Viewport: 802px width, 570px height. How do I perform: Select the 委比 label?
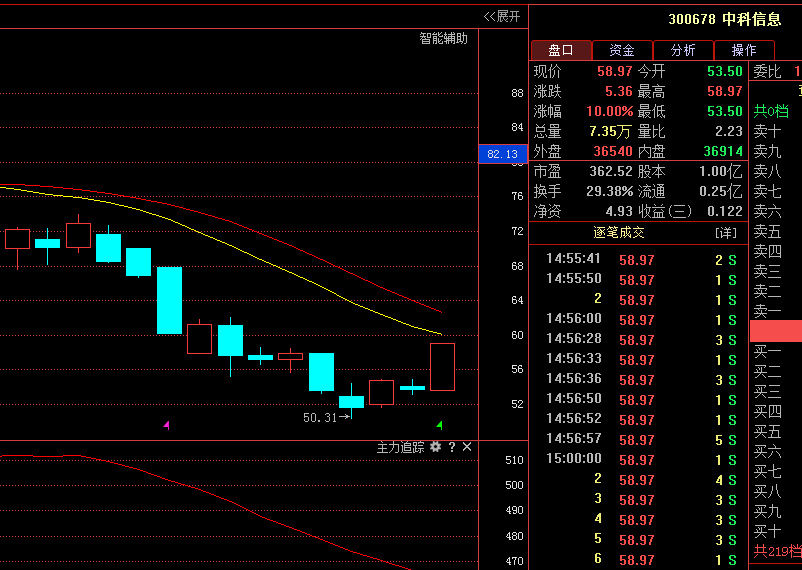767,72
